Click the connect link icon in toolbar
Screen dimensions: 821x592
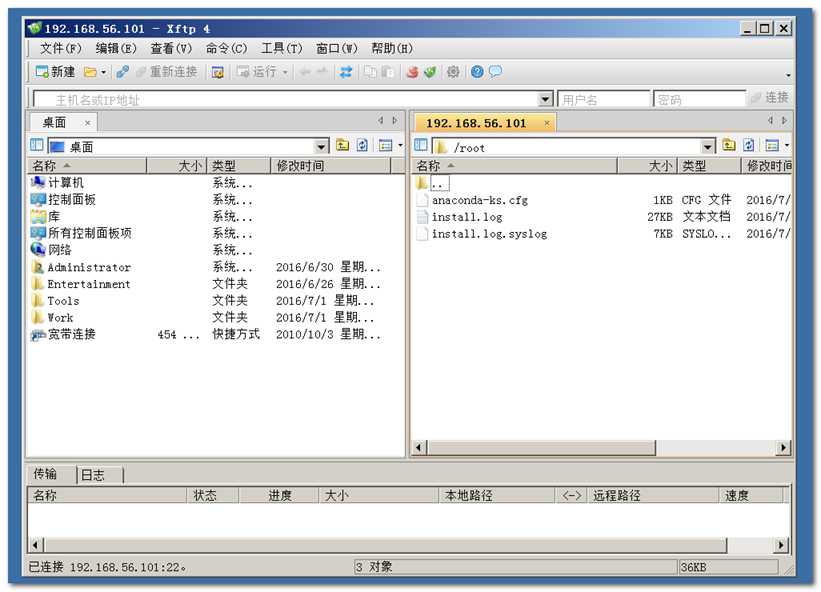[x=123, y=72]
